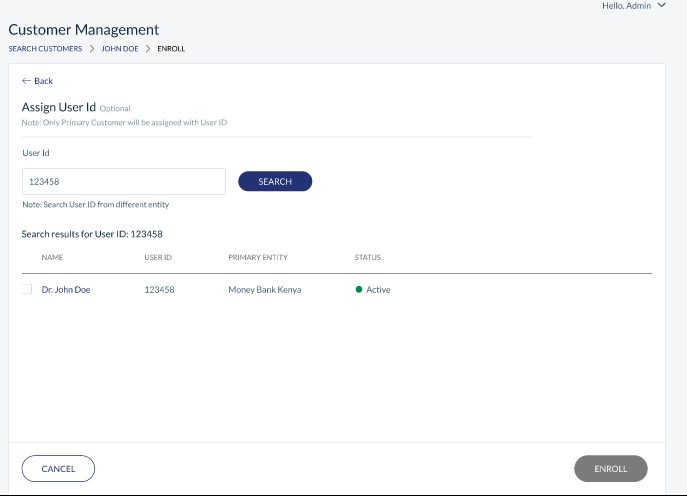This screenshot has width=687, height=496.
Task: Open the Dr. John Doe name link
Action: pos(66,290)
